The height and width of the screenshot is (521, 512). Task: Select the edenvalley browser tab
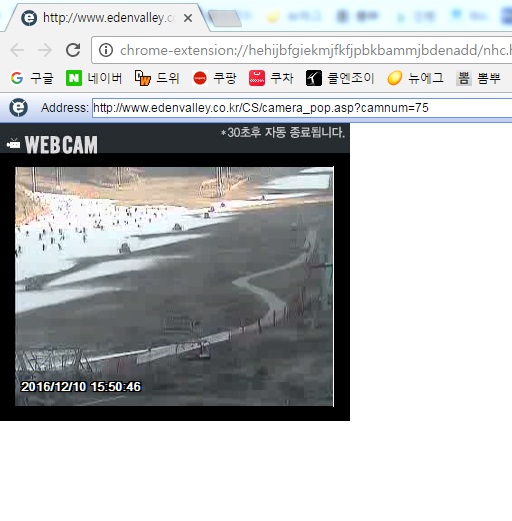click(x=107, y=18)
